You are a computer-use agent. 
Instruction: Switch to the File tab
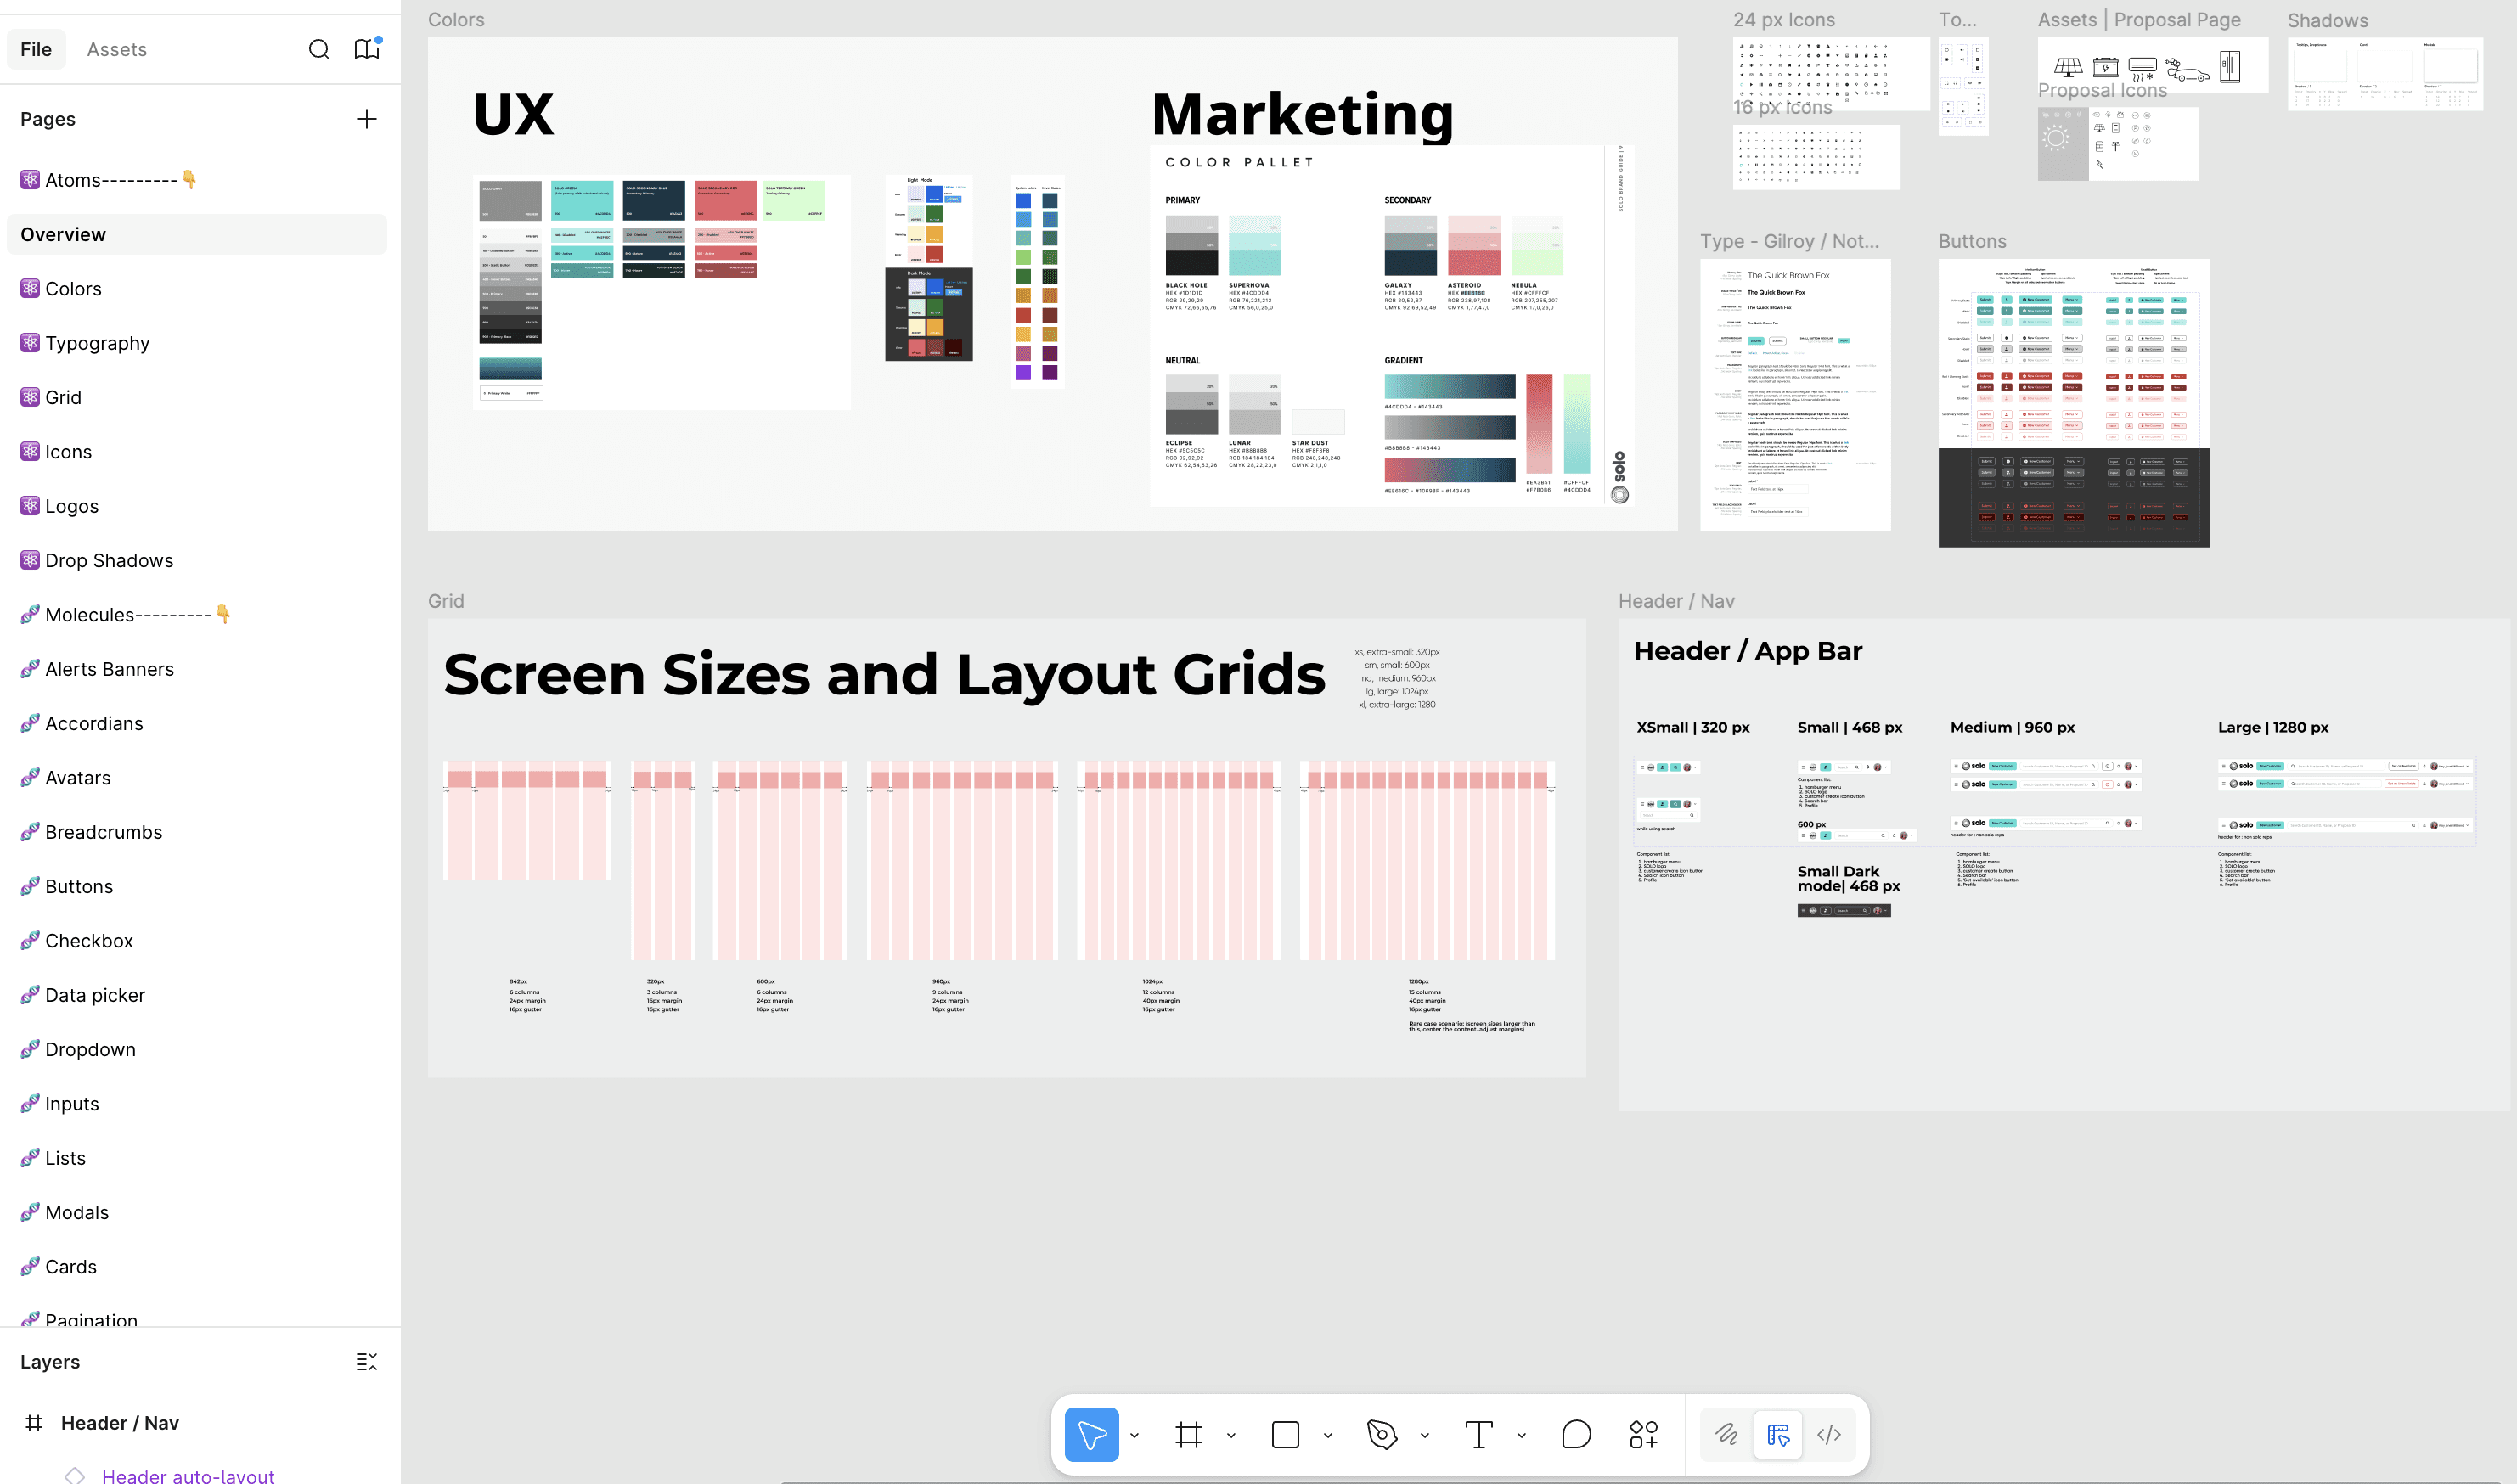[x=36, y=49]
